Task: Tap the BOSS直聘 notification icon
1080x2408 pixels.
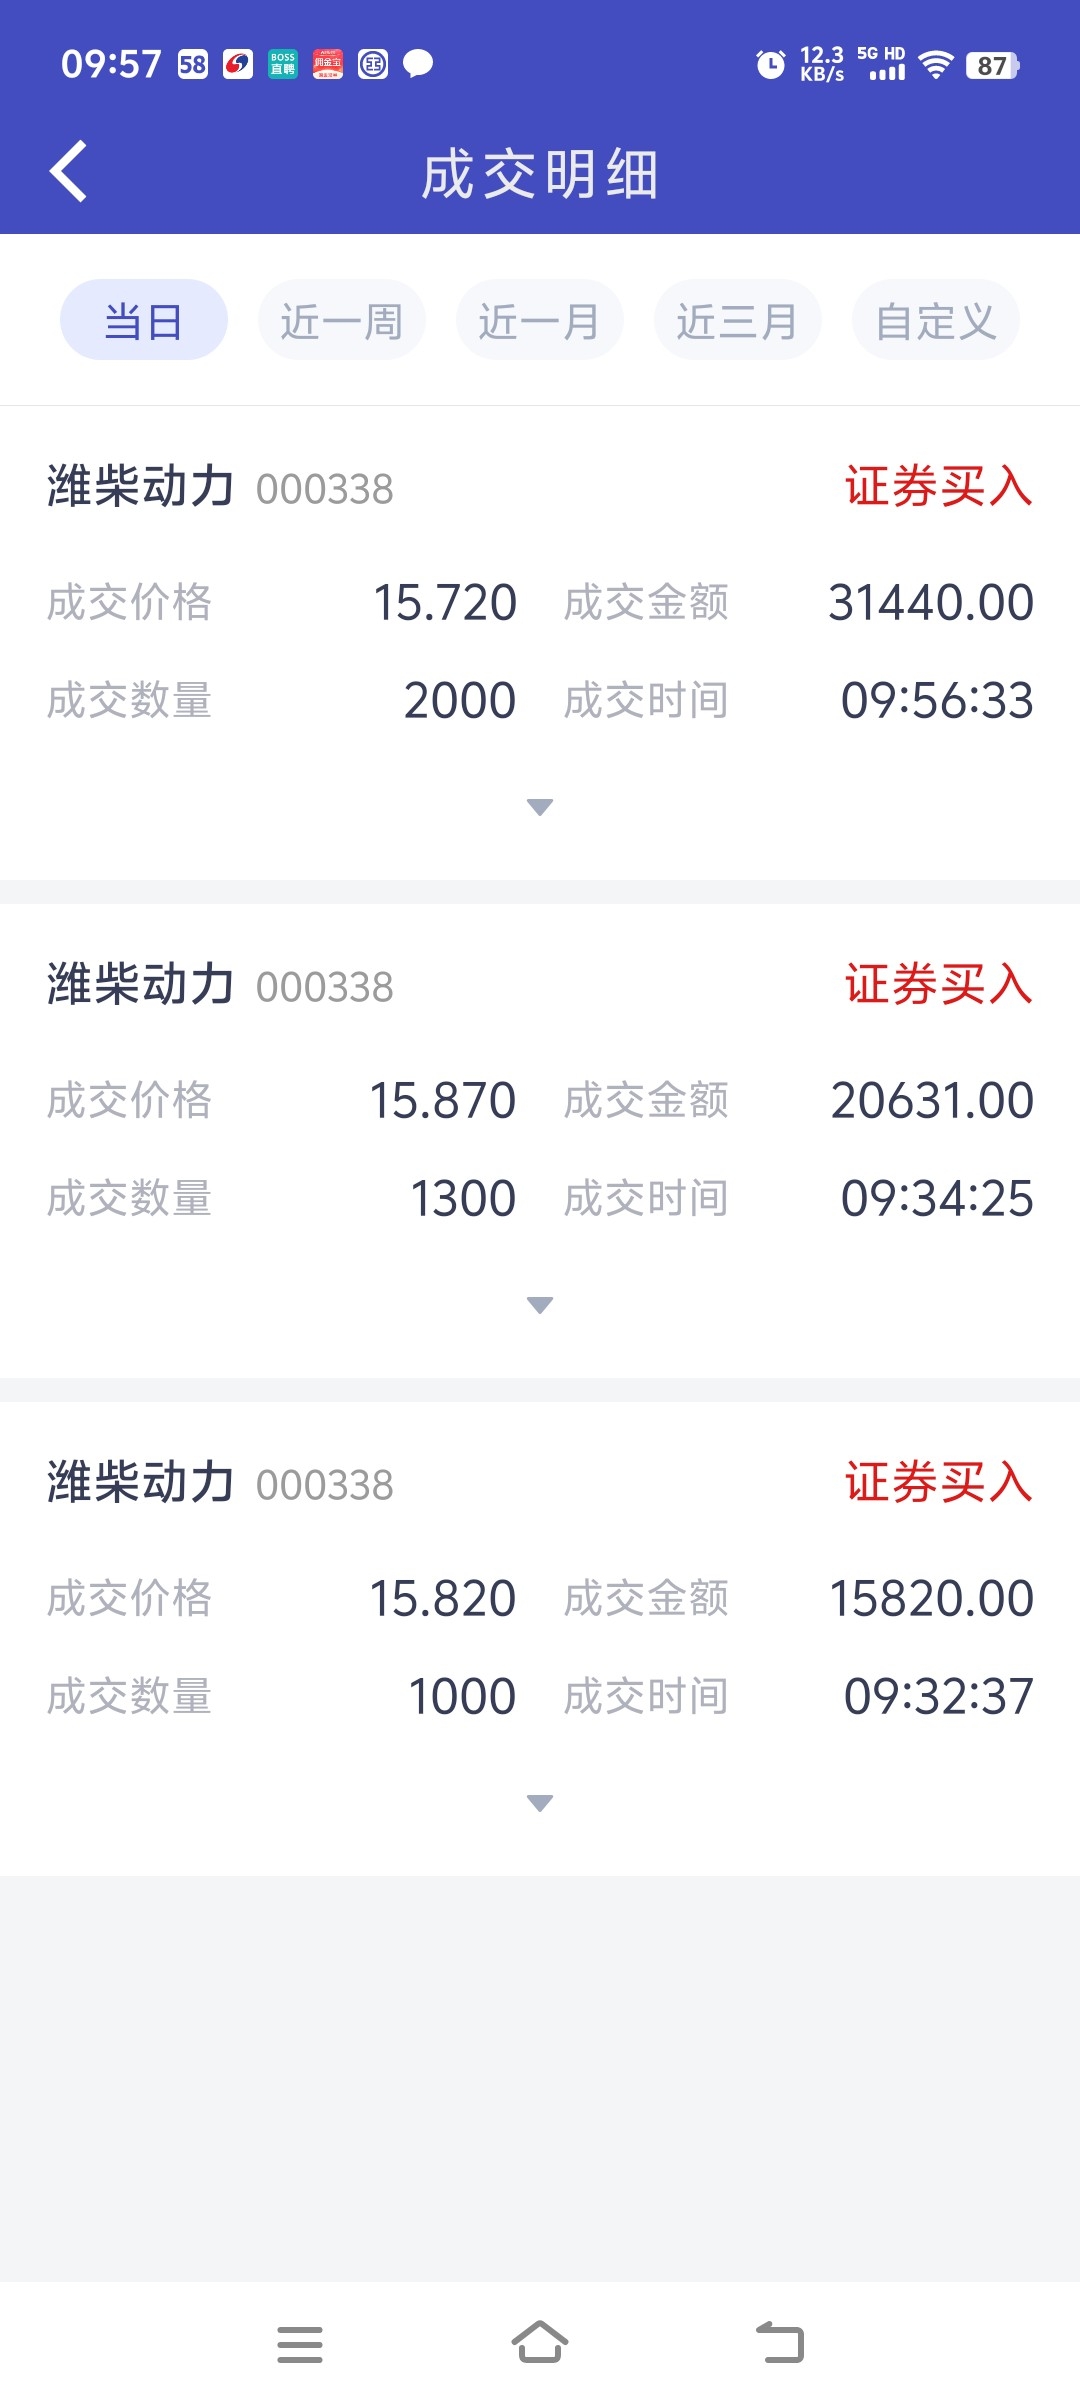Action: (x=283, y=64)
